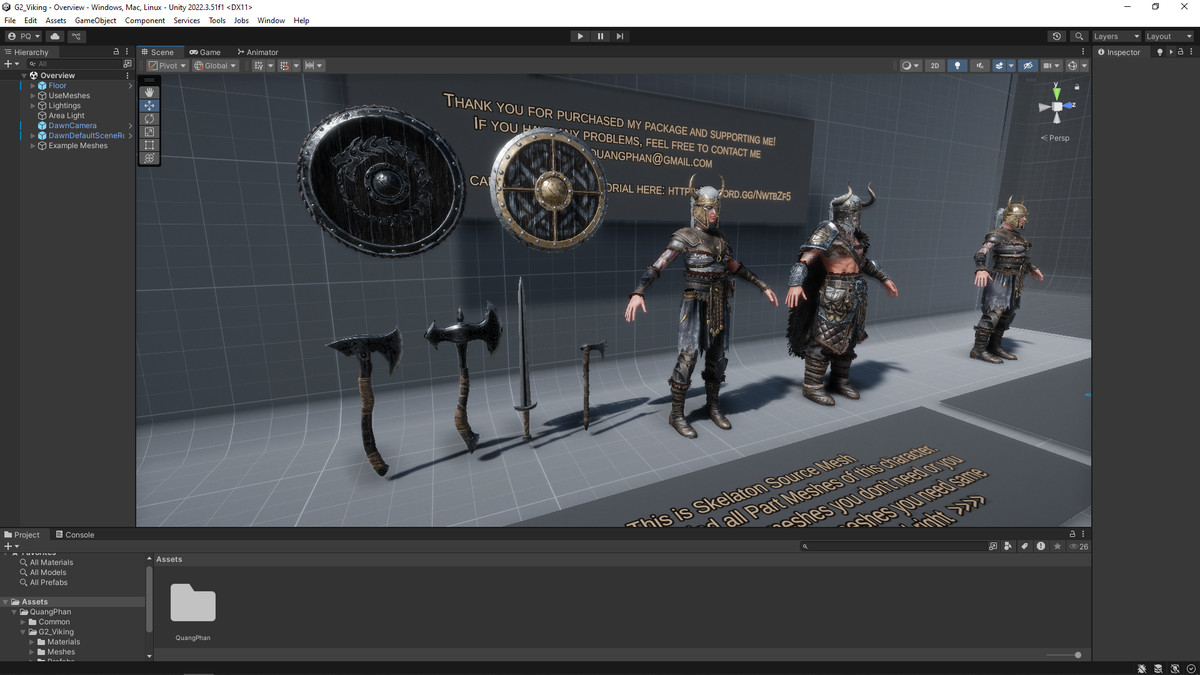Select the Rotate tool
This screenshot has height=675, width=1200.
(149, 118)
